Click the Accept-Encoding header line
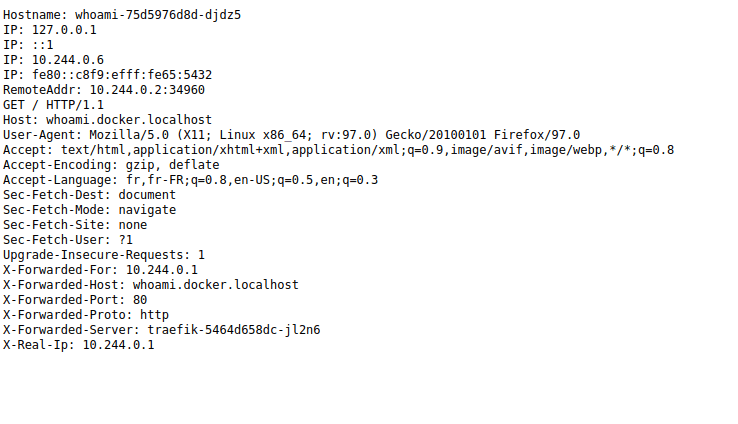Viewport: 738px width, 424px height. [110, 165]
